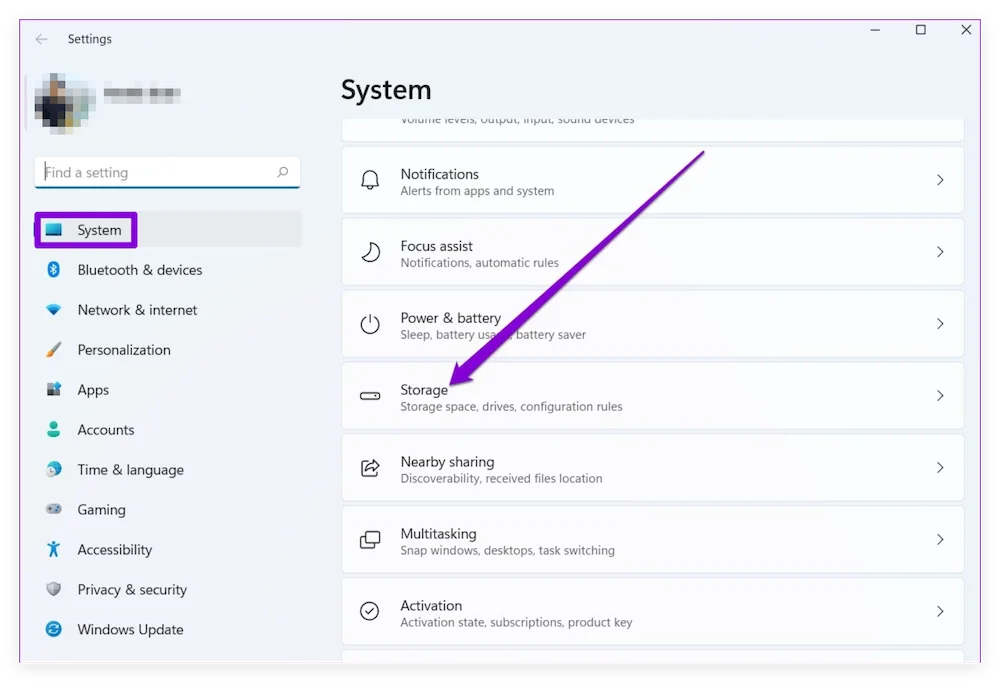Go to Gaming settings
1000x682 pixels.
[168, 510]
